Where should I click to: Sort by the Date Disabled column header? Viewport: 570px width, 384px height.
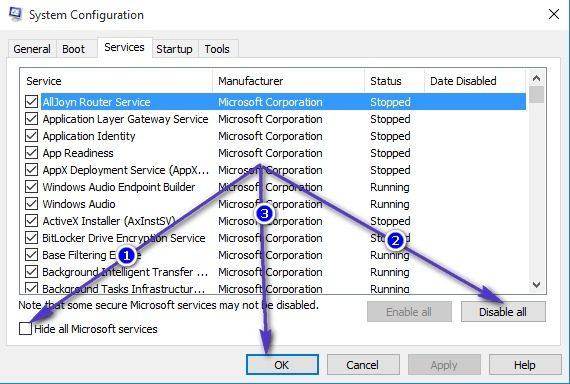[x=475, y=81]
